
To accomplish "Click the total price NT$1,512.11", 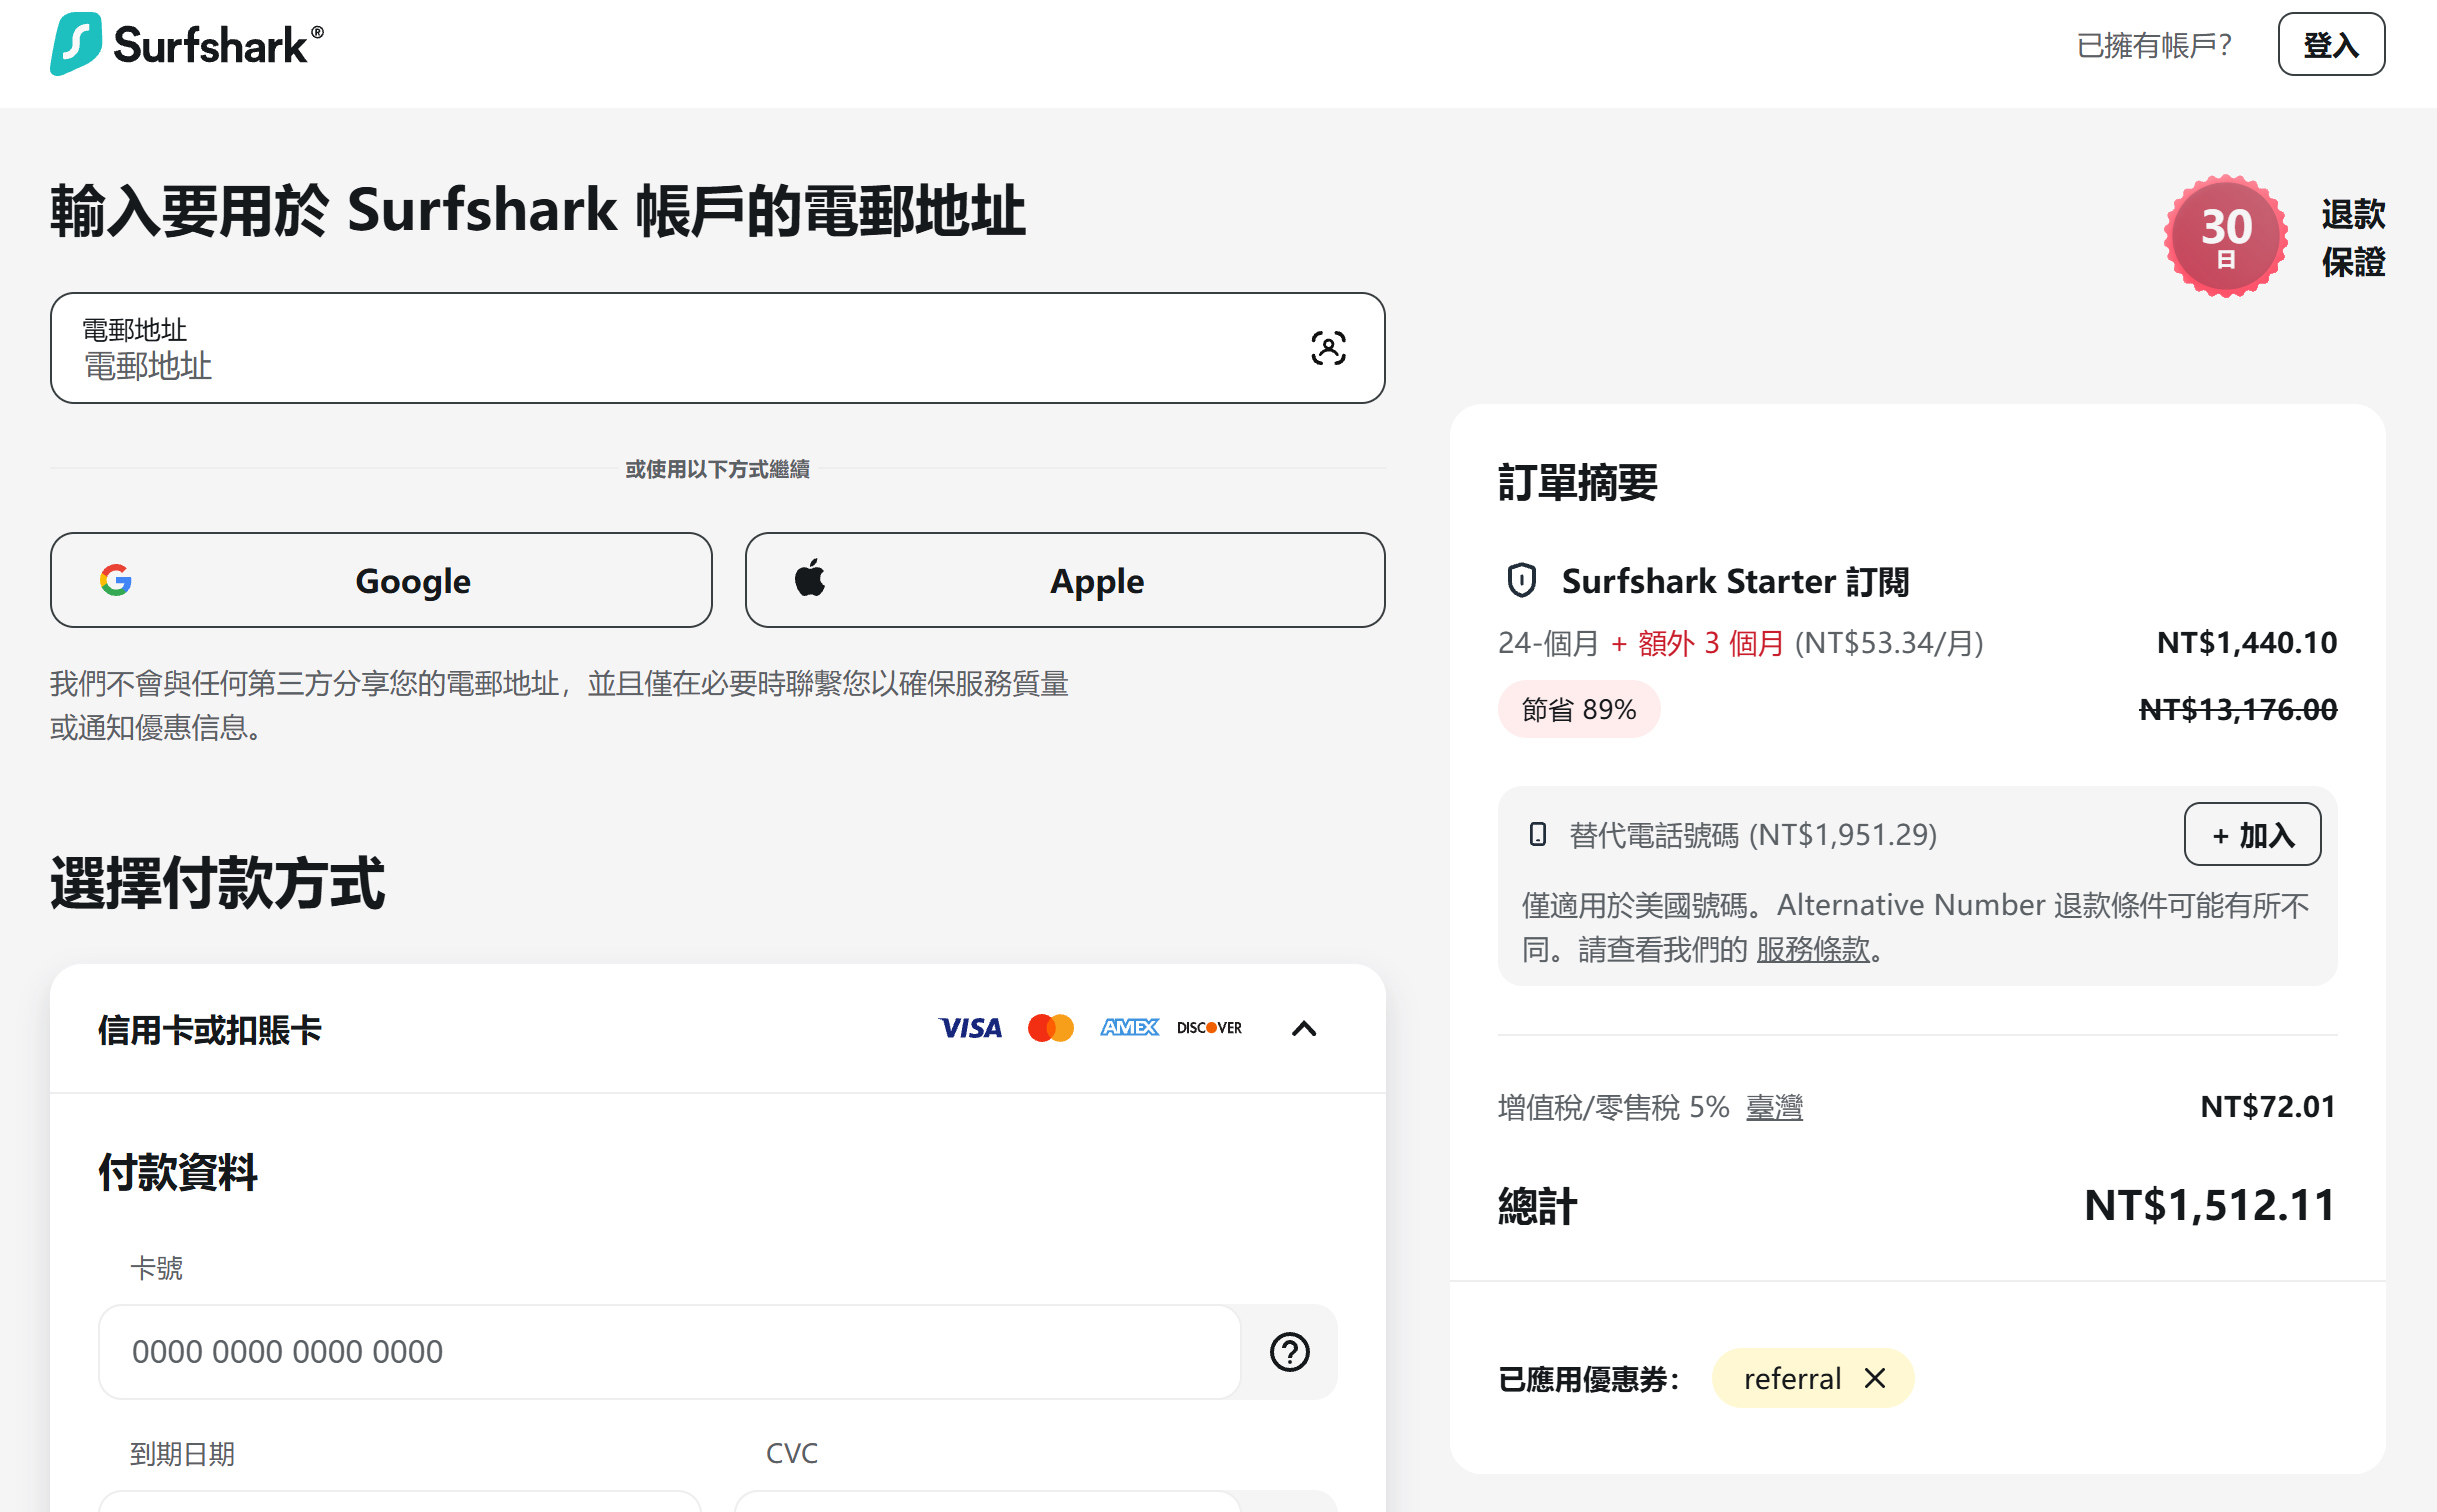I will coord(2210,1205).
